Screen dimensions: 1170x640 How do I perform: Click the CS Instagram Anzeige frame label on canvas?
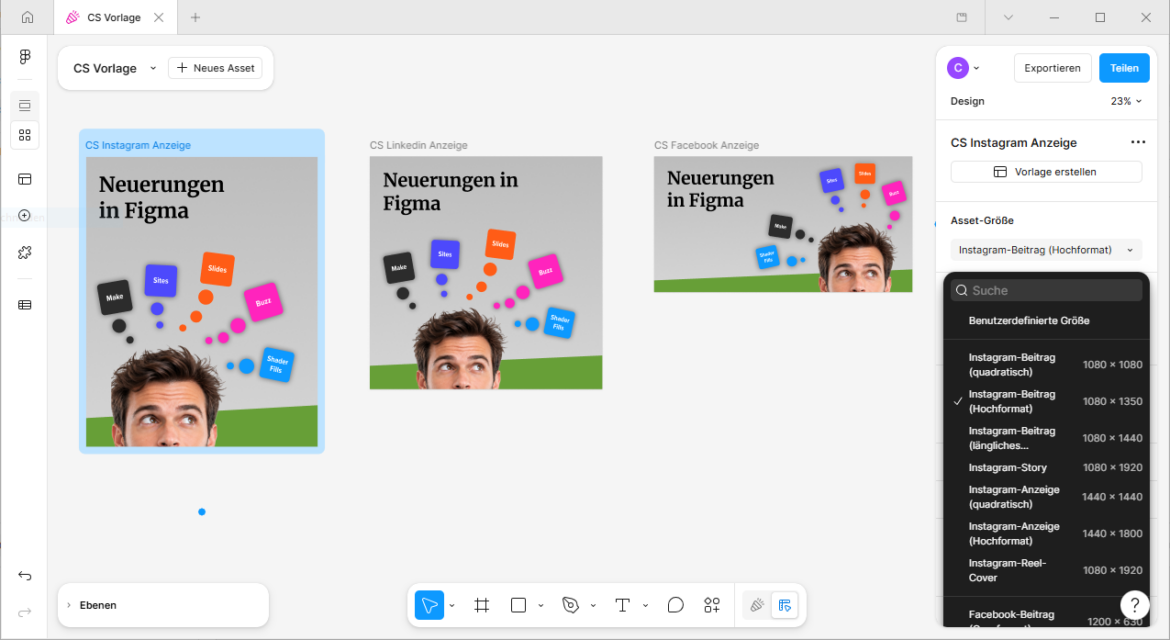[138, 145]
